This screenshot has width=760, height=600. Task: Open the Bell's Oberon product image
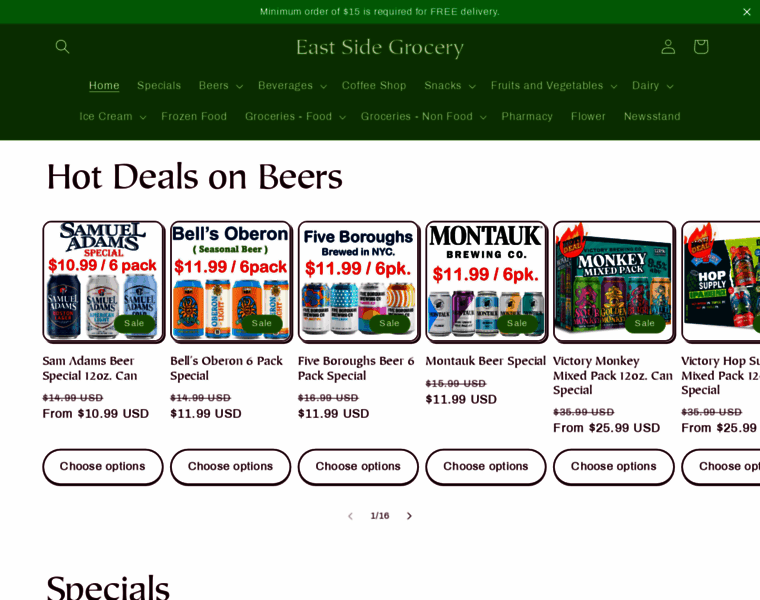coord(231,281)
